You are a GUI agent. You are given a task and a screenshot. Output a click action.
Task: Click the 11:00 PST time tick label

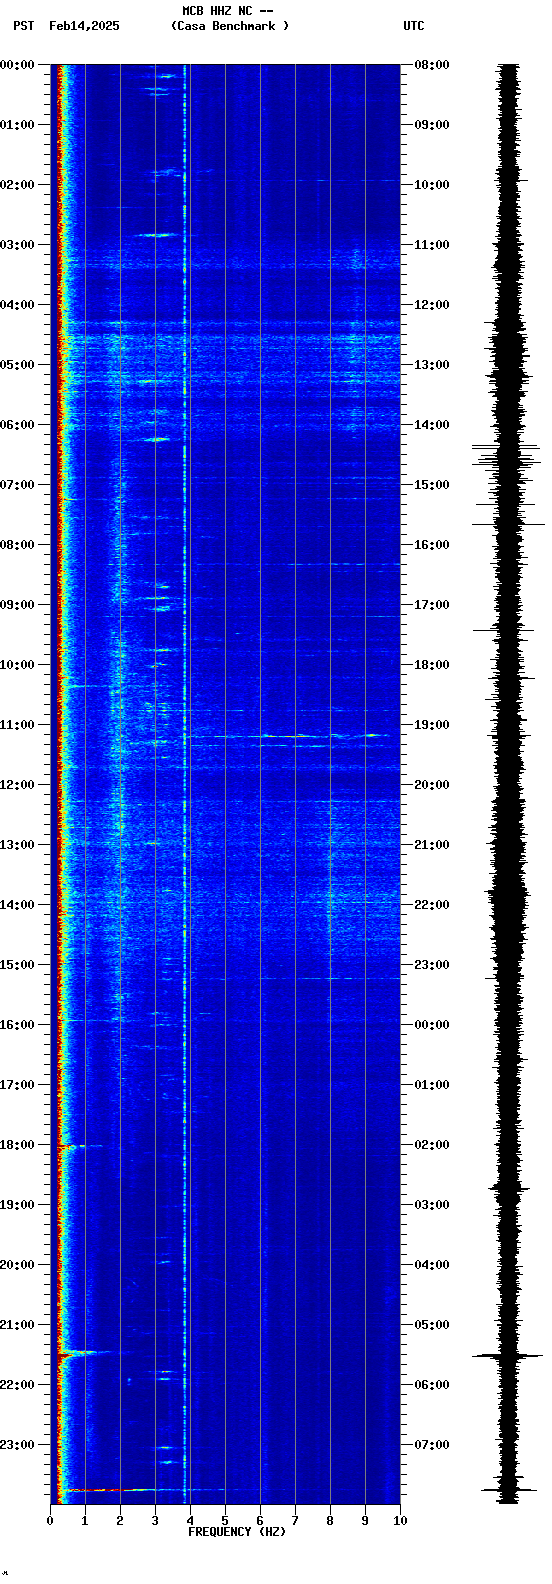coord(18,725)
